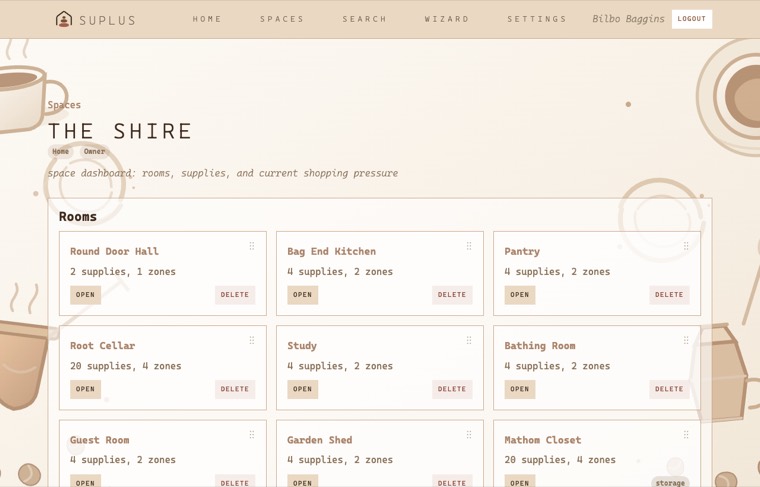Go to Home in the navigation bar
The image size is (760, 487).
coord(207,19)
